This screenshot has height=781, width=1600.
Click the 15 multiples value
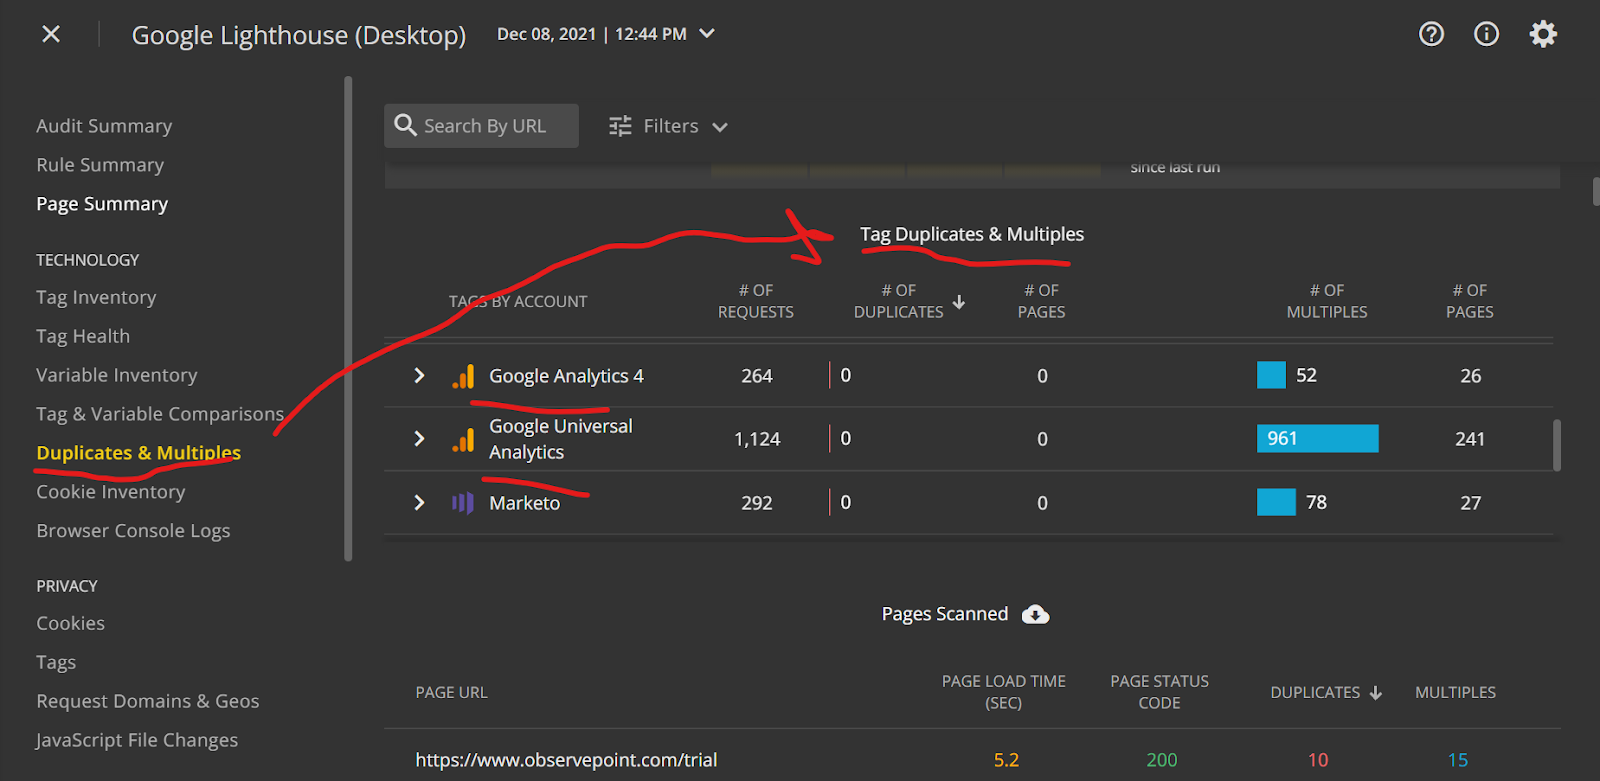pyautogui.click(x=1458, y=760)
